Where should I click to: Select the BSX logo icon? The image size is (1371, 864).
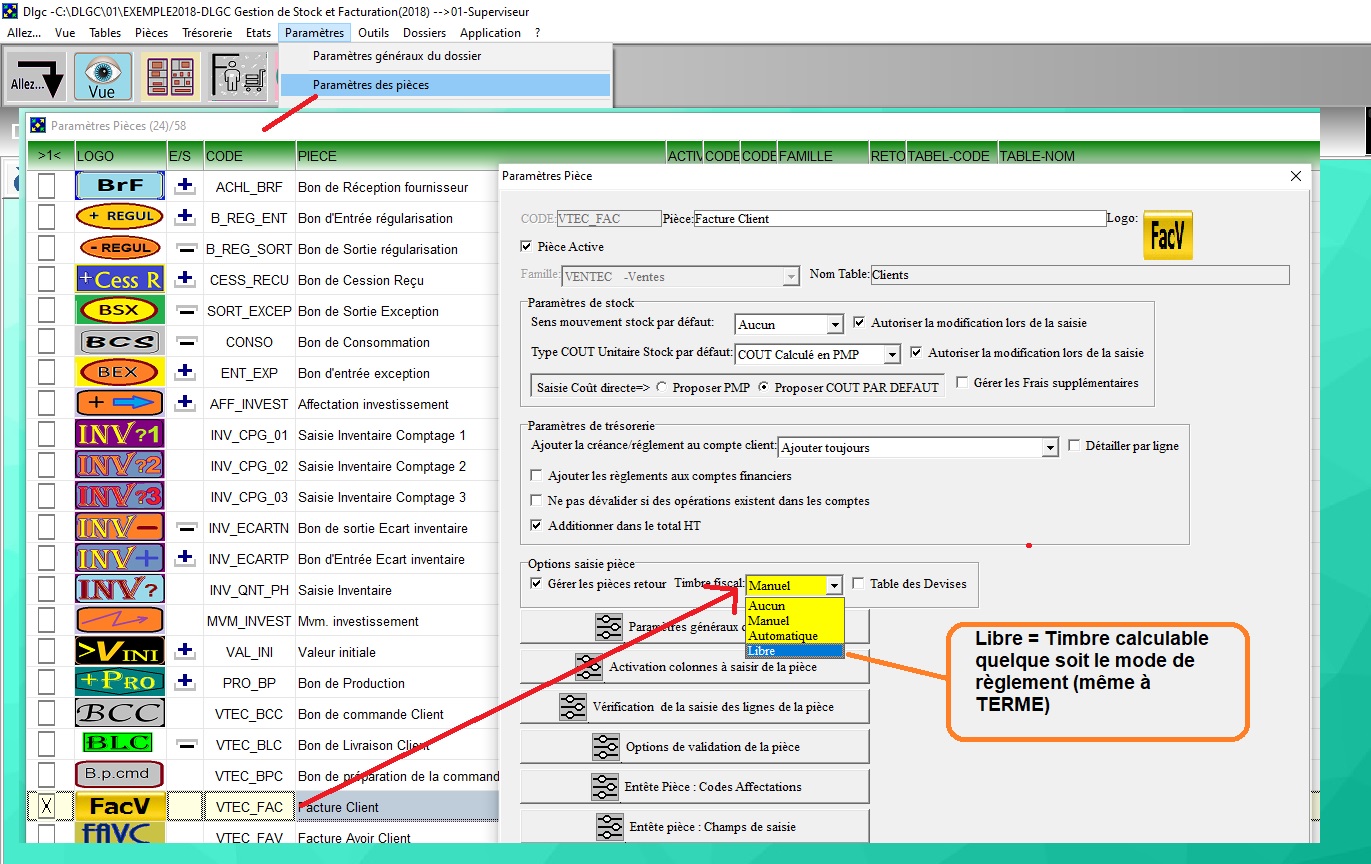pyautogui.click(x=119, y=310)
